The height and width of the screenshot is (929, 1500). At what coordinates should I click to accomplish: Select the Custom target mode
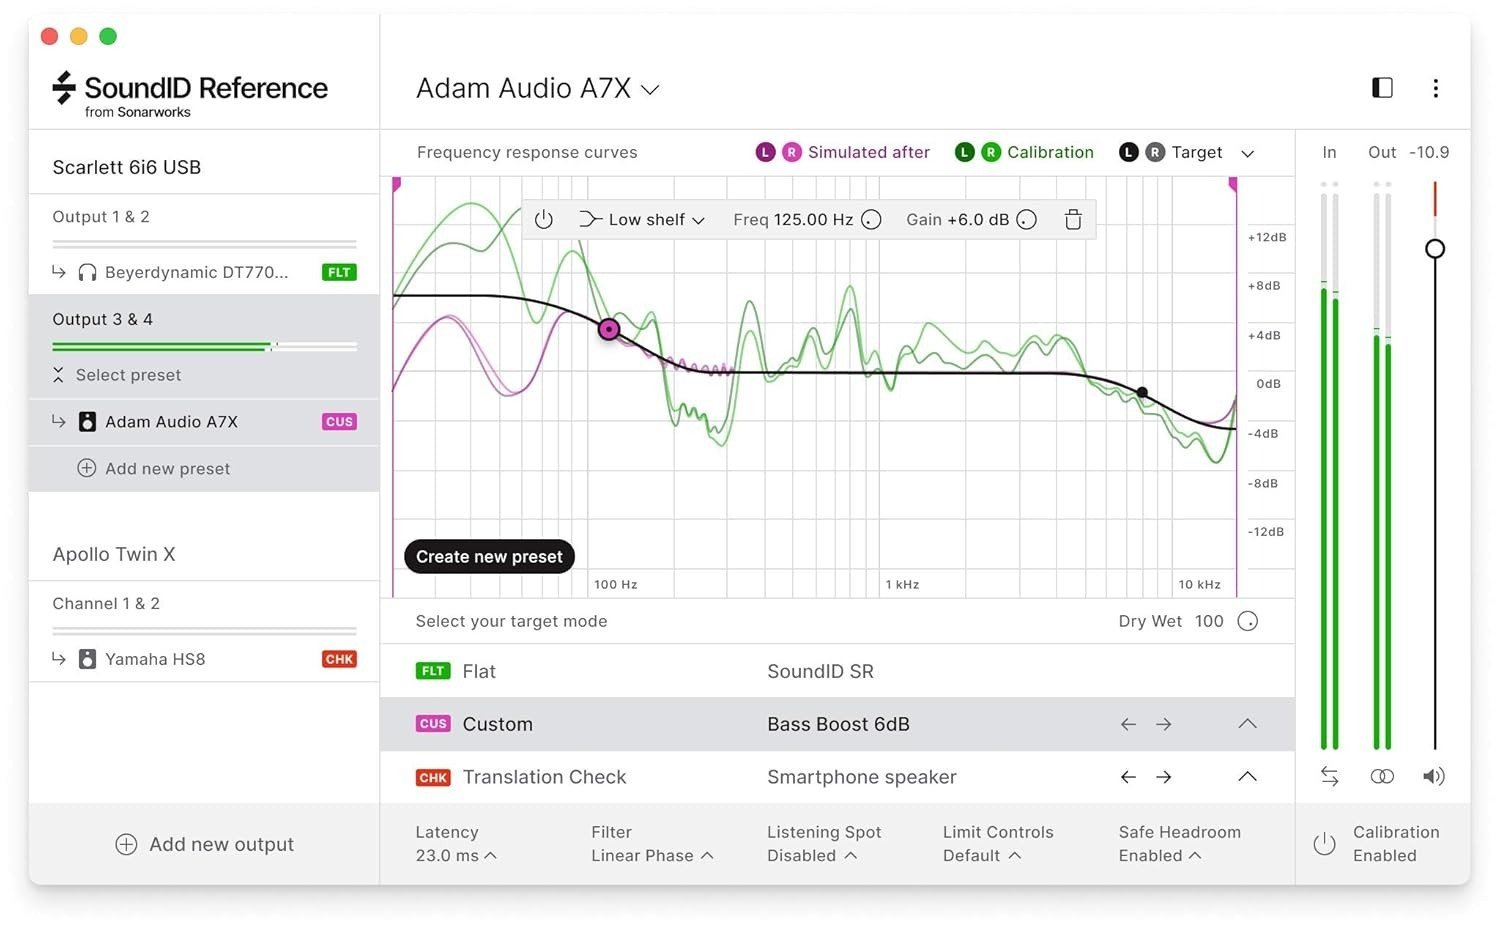[837, 724]
